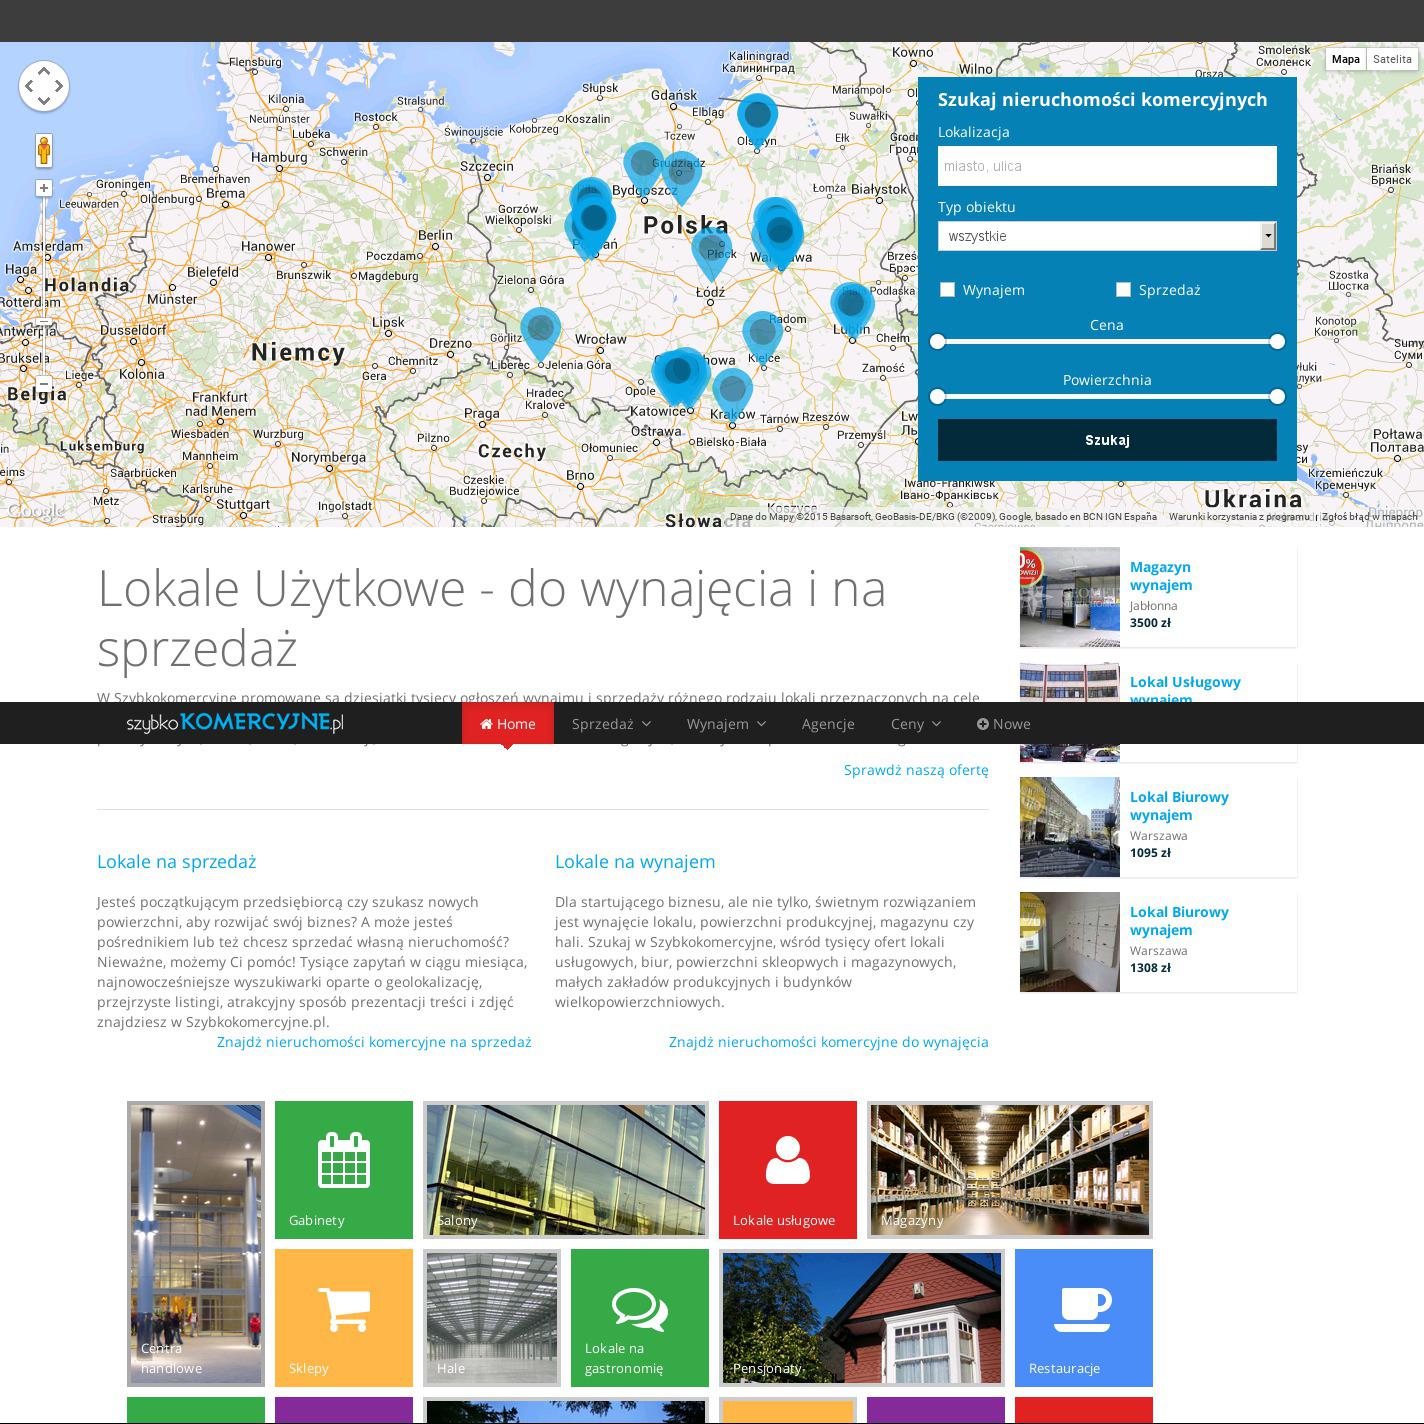1424x1424 pixels.
Task: Open the Lokal Biurowy 1308 zł listing thumbnail
Action: click(1070, 942)
